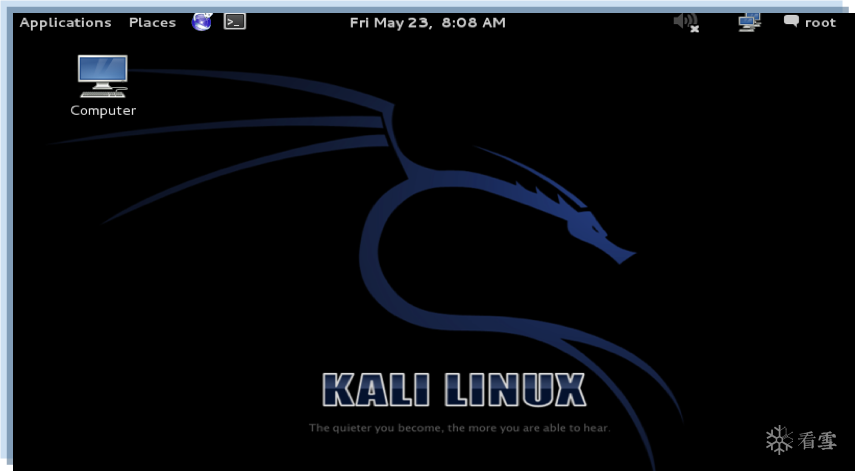Open the Applications menu

[x=65, y=23]
